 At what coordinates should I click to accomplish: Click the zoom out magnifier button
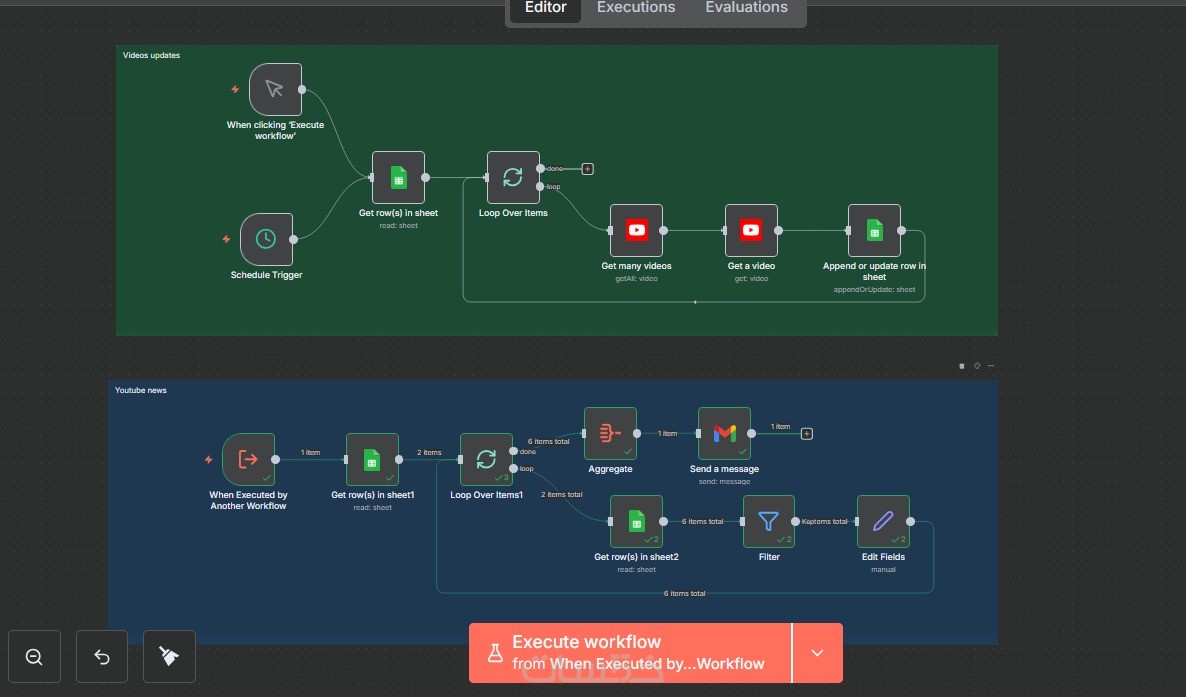click(34, 657)
